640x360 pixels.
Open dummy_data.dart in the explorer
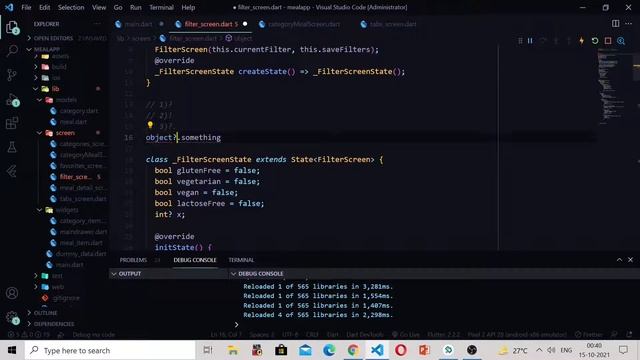80,254
